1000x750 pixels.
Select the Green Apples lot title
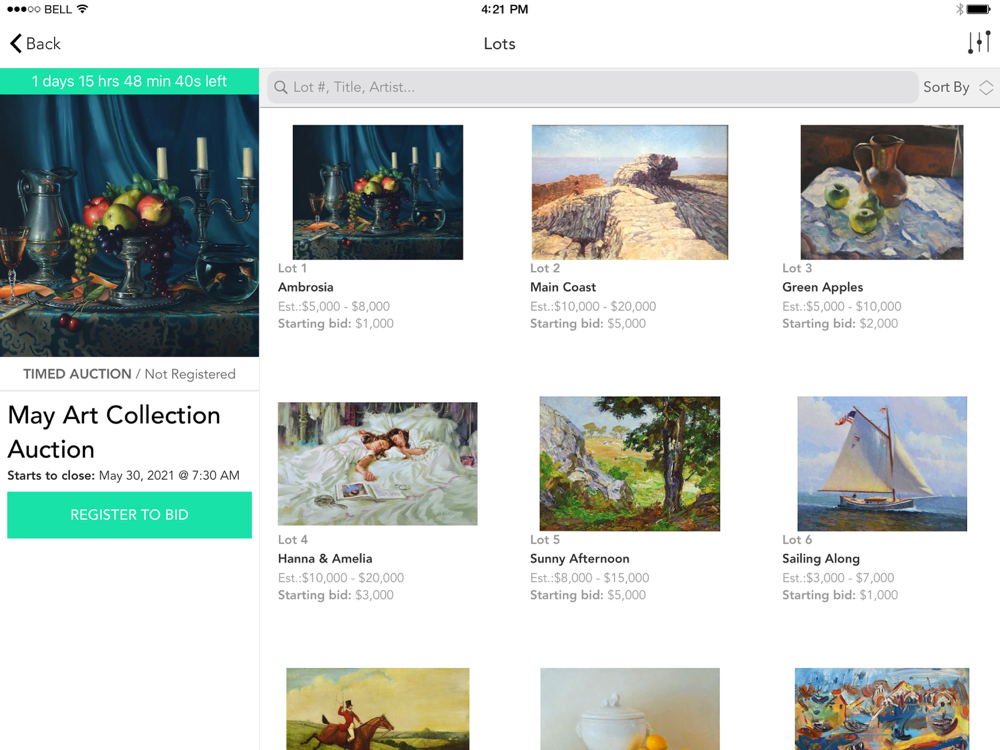(823, 288)
